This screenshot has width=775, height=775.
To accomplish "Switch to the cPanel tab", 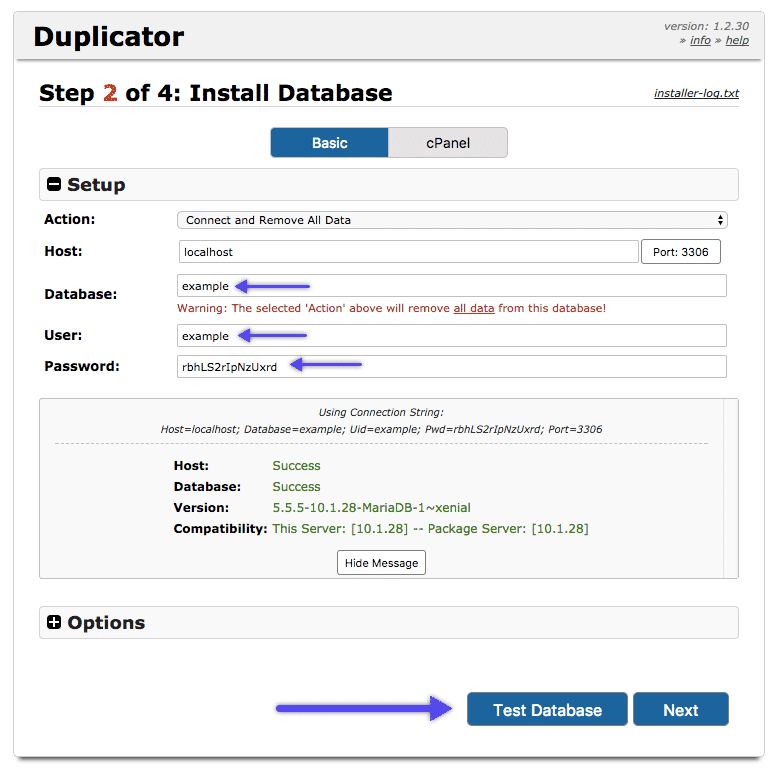I will (x=447, y=143).
